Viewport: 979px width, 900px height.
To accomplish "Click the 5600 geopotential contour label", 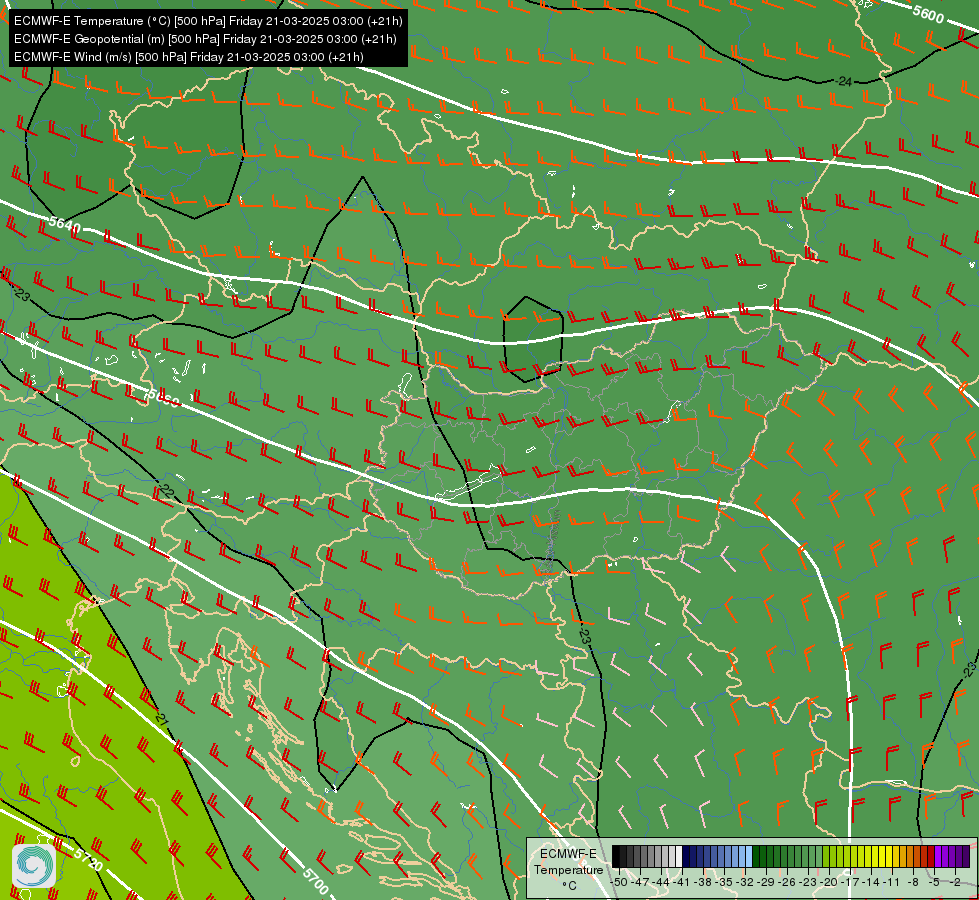I will click(928, 14).
